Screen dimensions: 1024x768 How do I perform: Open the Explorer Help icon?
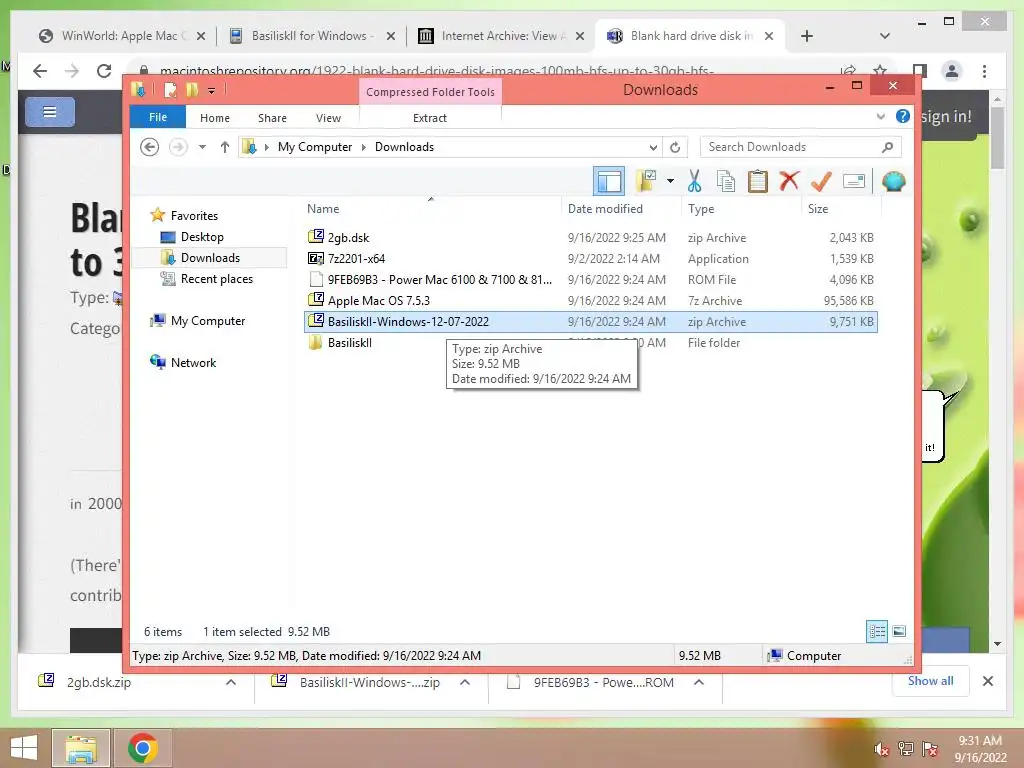(903, 116)
